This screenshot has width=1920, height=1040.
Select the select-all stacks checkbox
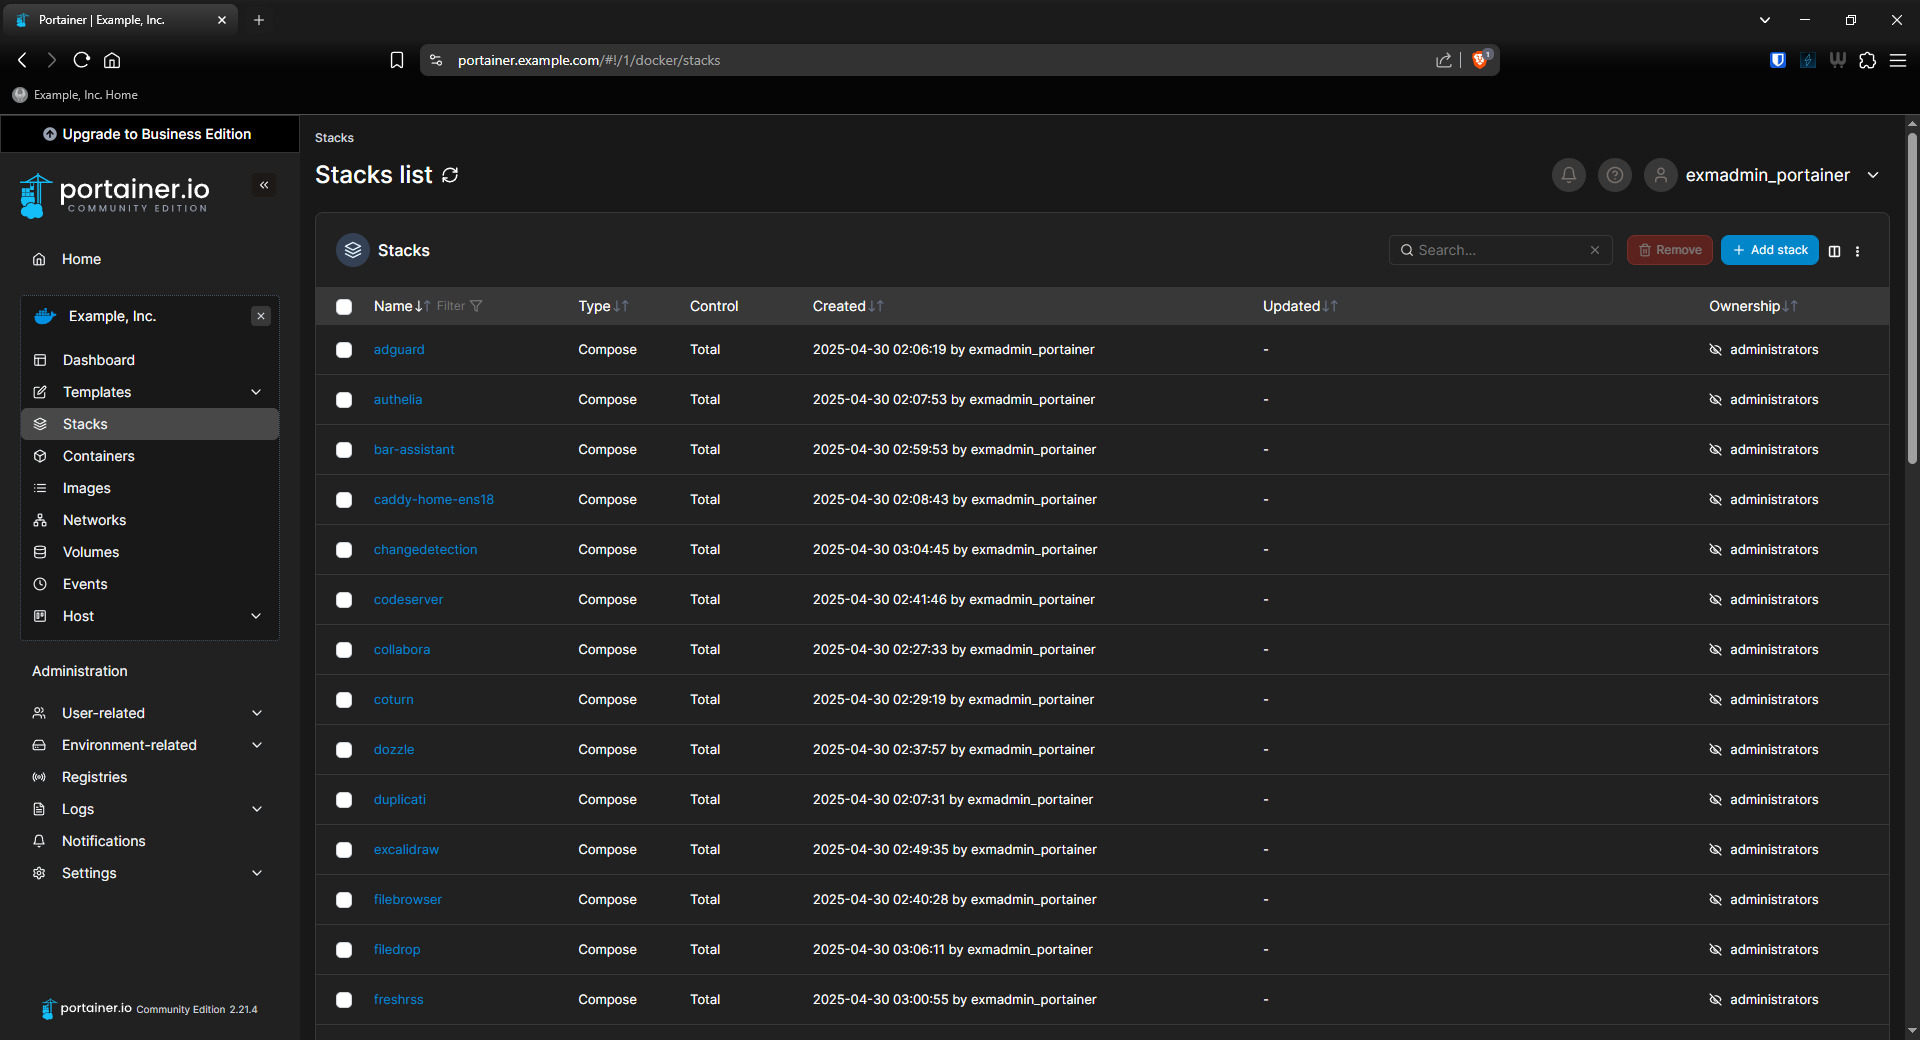click(x=344, y=307)
